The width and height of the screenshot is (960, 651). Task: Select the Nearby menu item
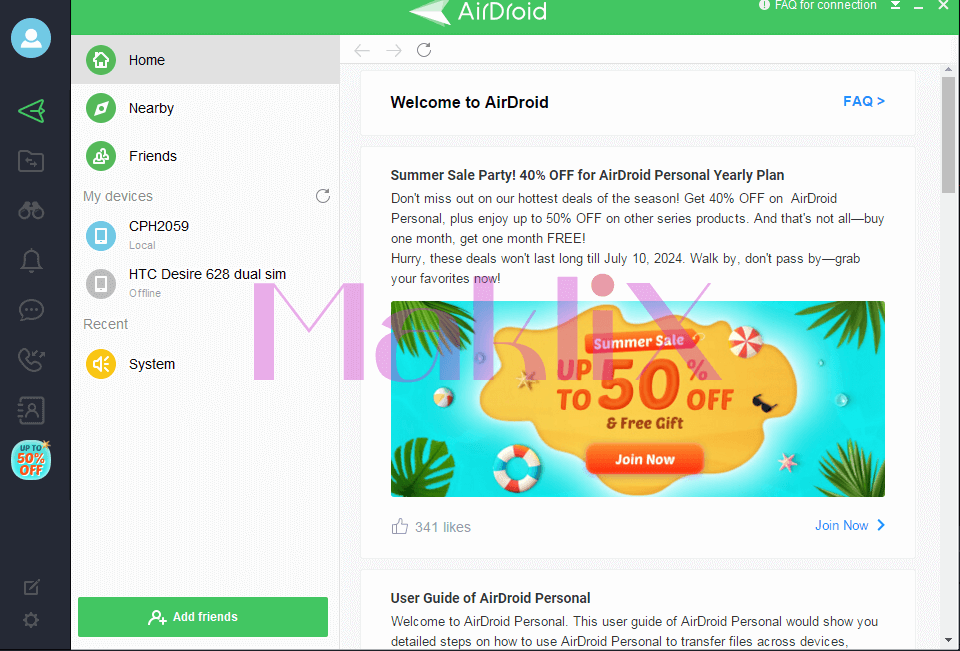[205, 108]
